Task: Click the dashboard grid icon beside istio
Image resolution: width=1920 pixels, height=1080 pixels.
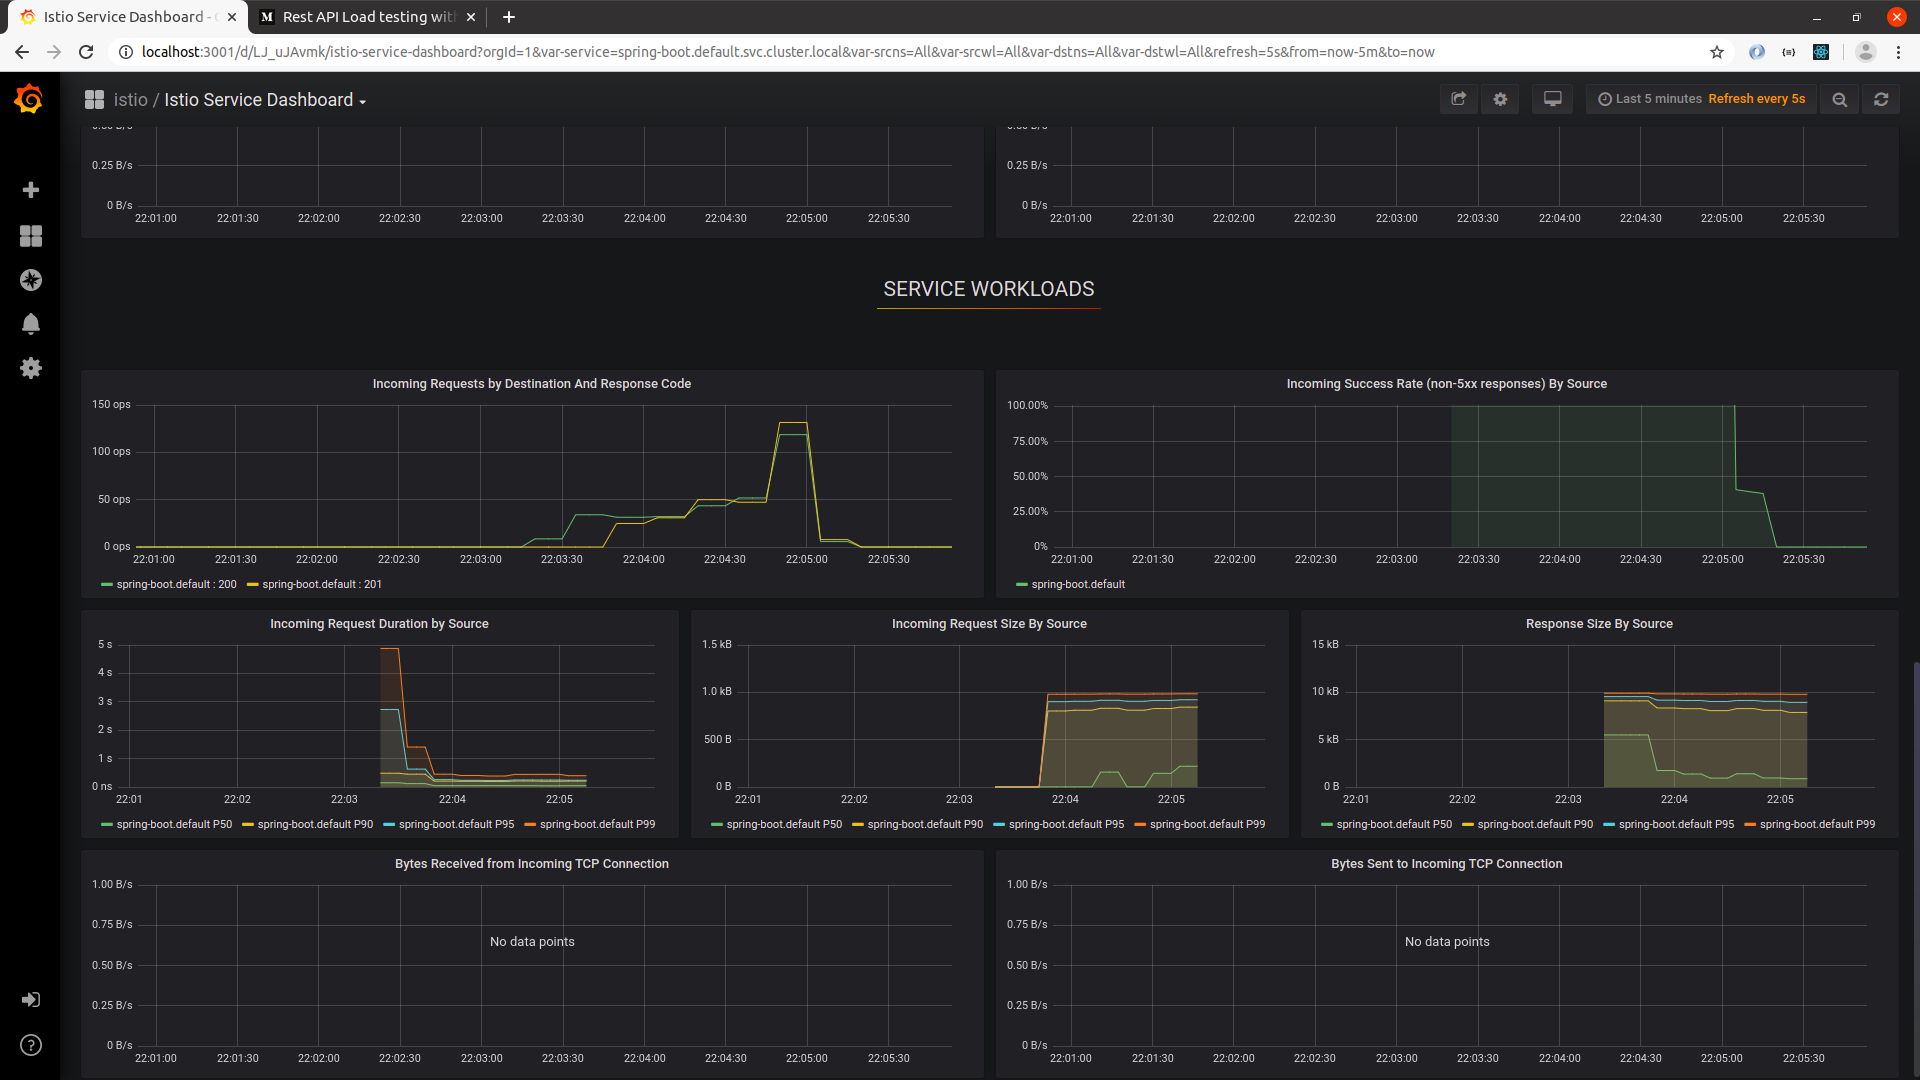Action: pos(94,99)
